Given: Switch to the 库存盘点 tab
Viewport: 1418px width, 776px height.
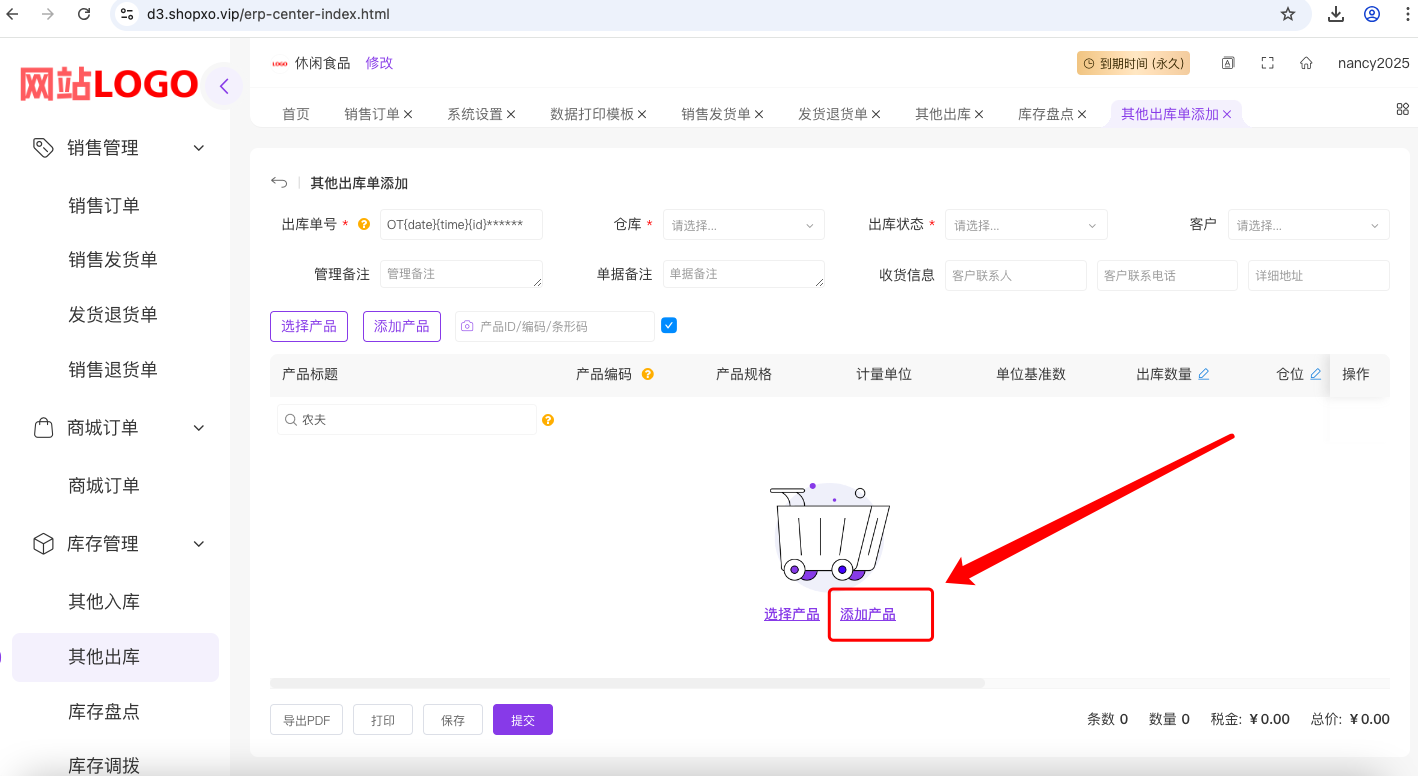Looking at the screenshot, I should 1046,114.
